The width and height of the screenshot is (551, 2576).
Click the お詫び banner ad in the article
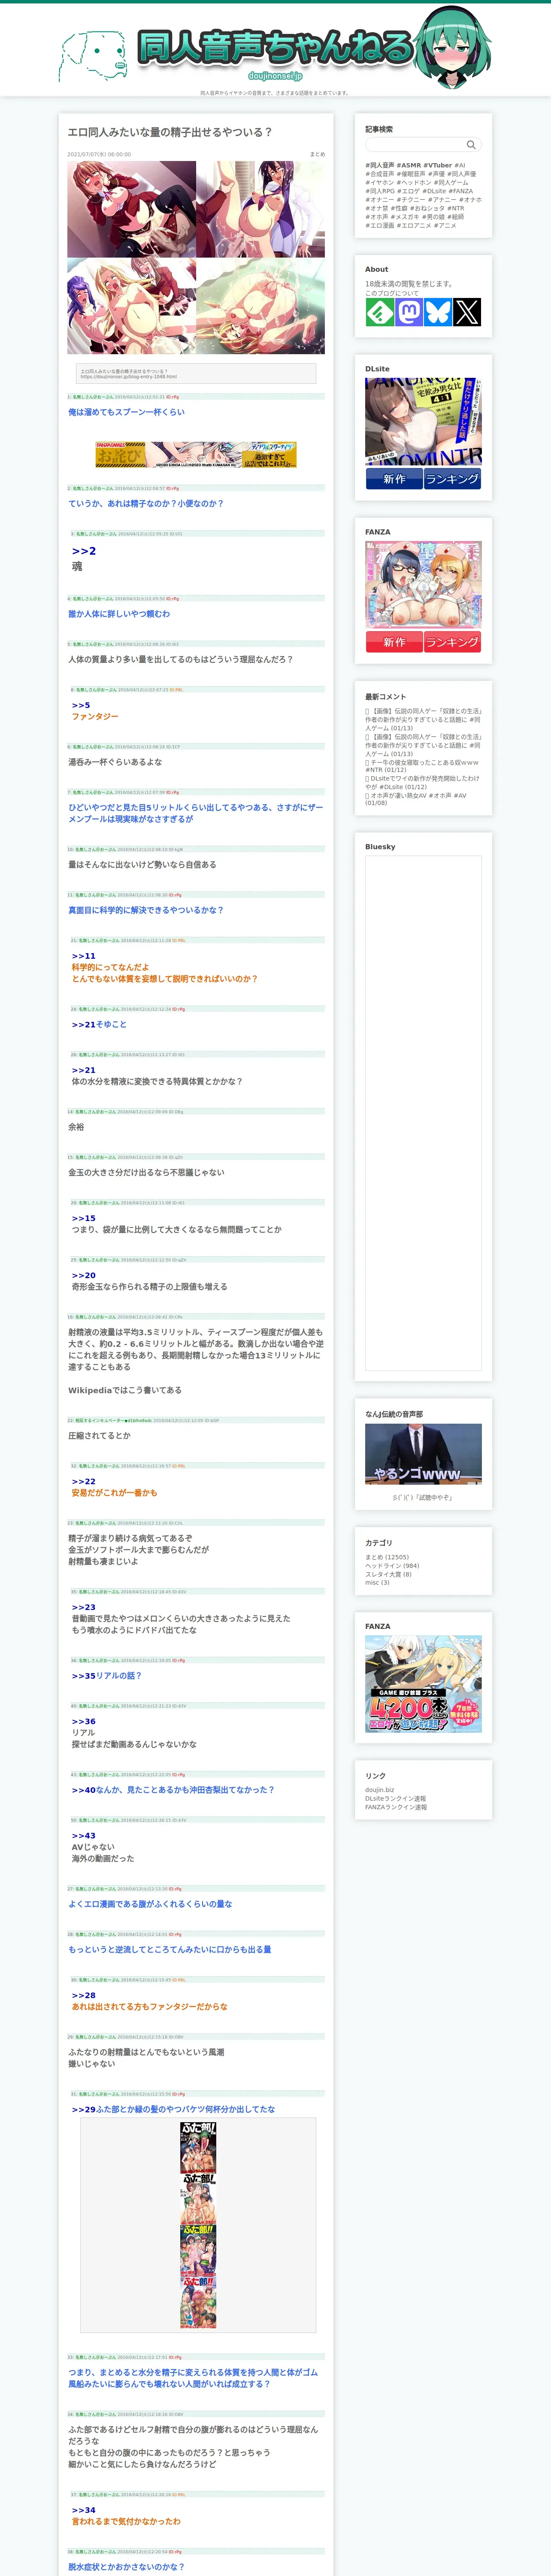(196, 455)
